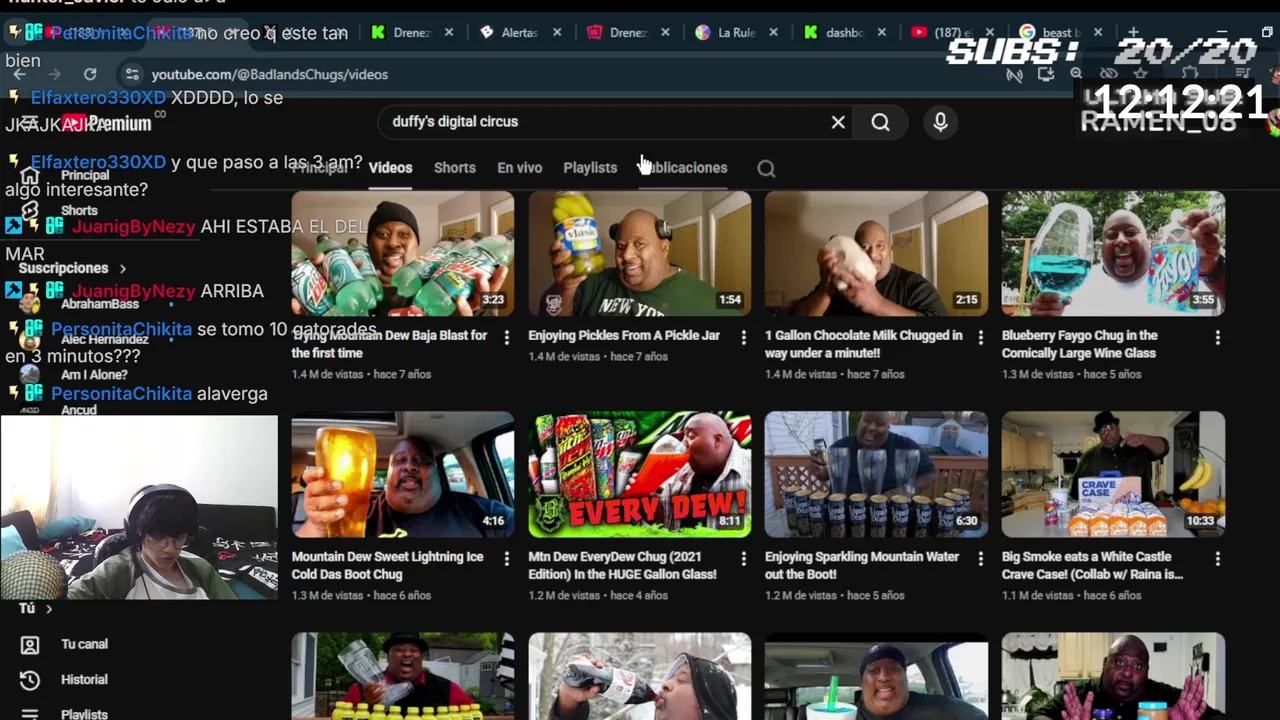Open more options for 1 Gallon Chocolate Milk video
This screenshot has width=1280, height=720.
point(980,338)
